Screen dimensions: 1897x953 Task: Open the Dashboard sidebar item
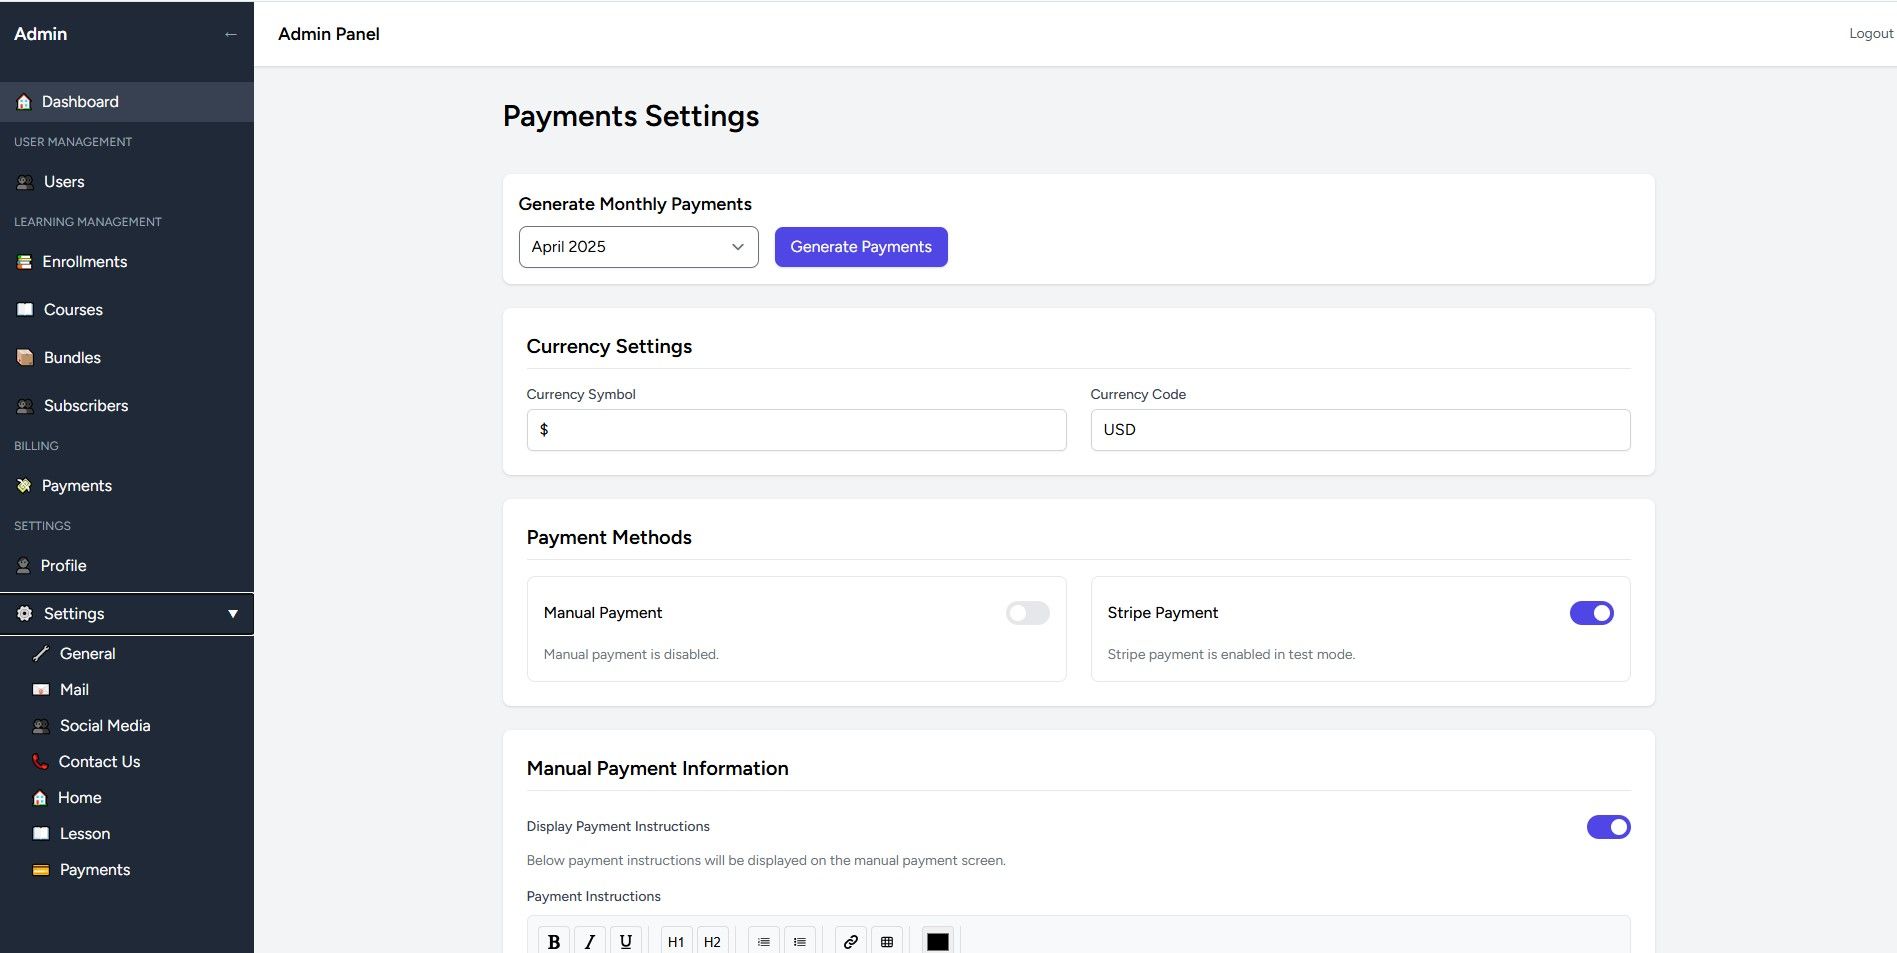tap(80, 102)
